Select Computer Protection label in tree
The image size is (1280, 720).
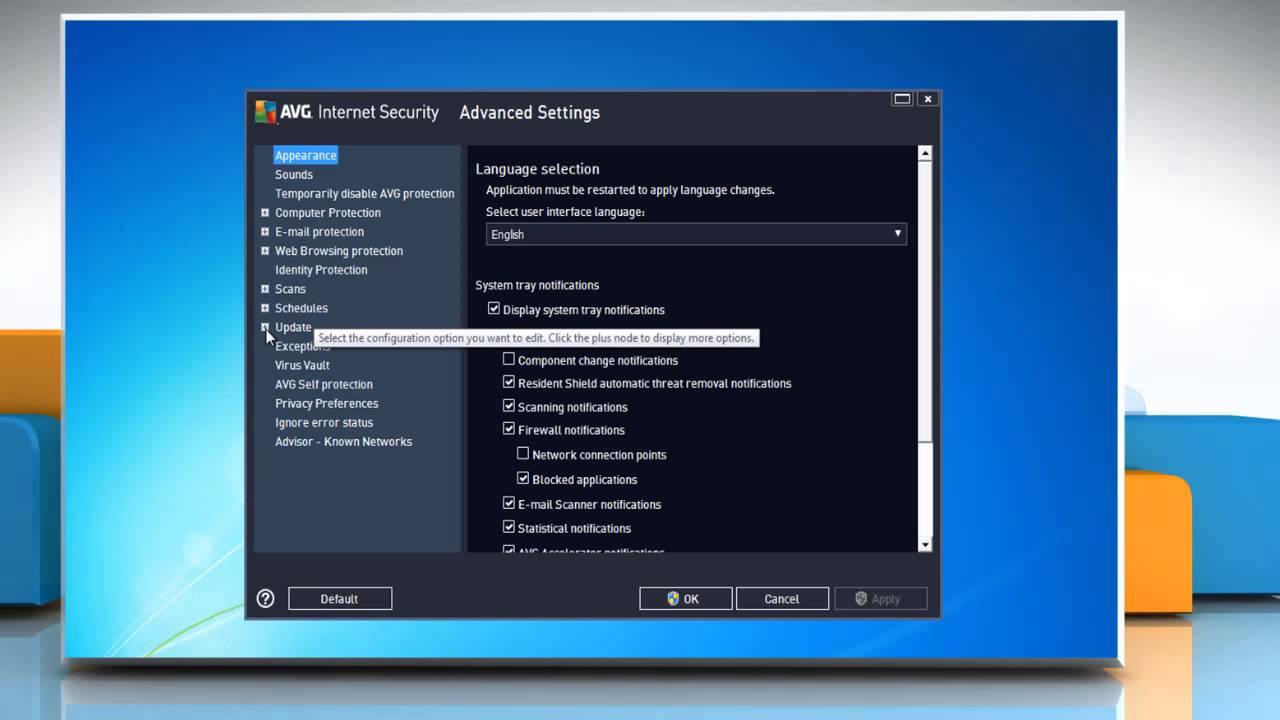coord(328,212)
